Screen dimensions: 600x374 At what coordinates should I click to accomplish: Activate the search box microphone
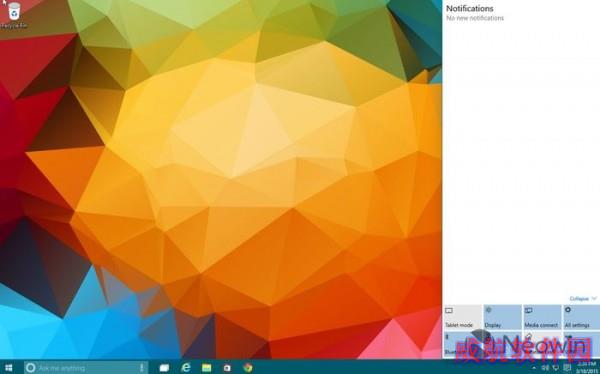[141, 368]
